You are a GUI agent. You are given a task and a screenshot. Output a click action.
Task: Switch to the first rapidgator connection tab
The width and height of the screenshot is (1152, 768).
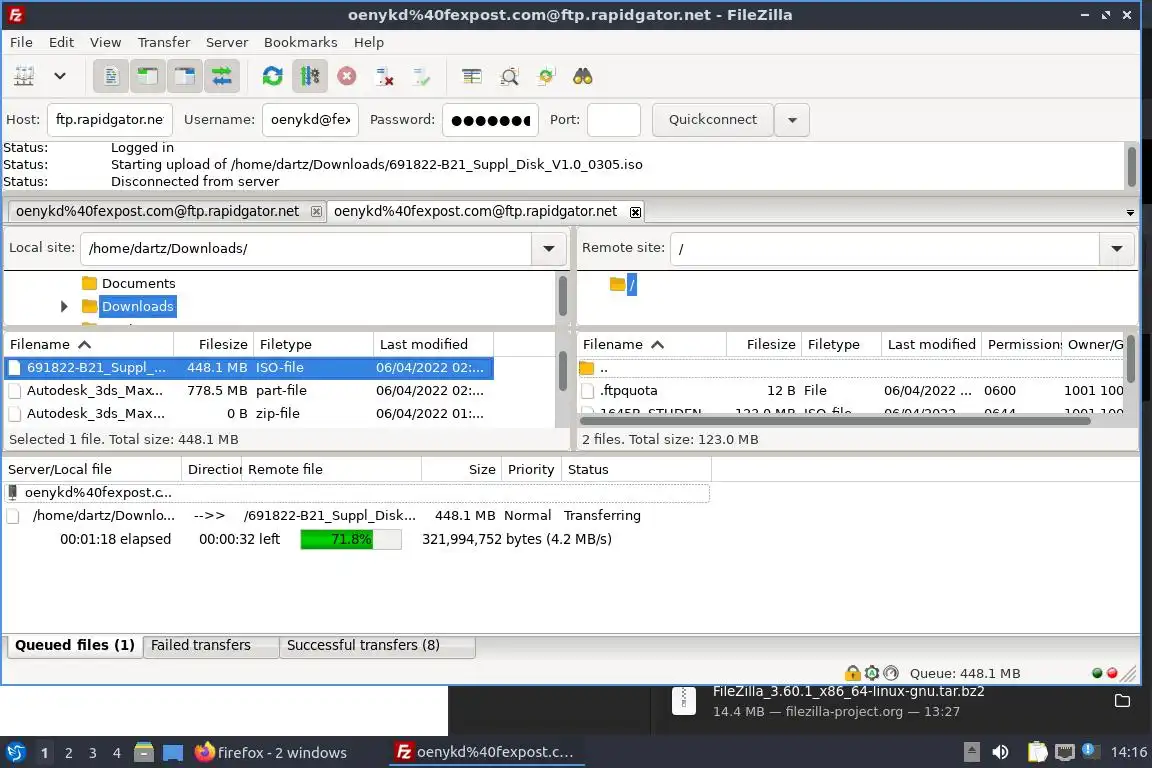(157, 212)
